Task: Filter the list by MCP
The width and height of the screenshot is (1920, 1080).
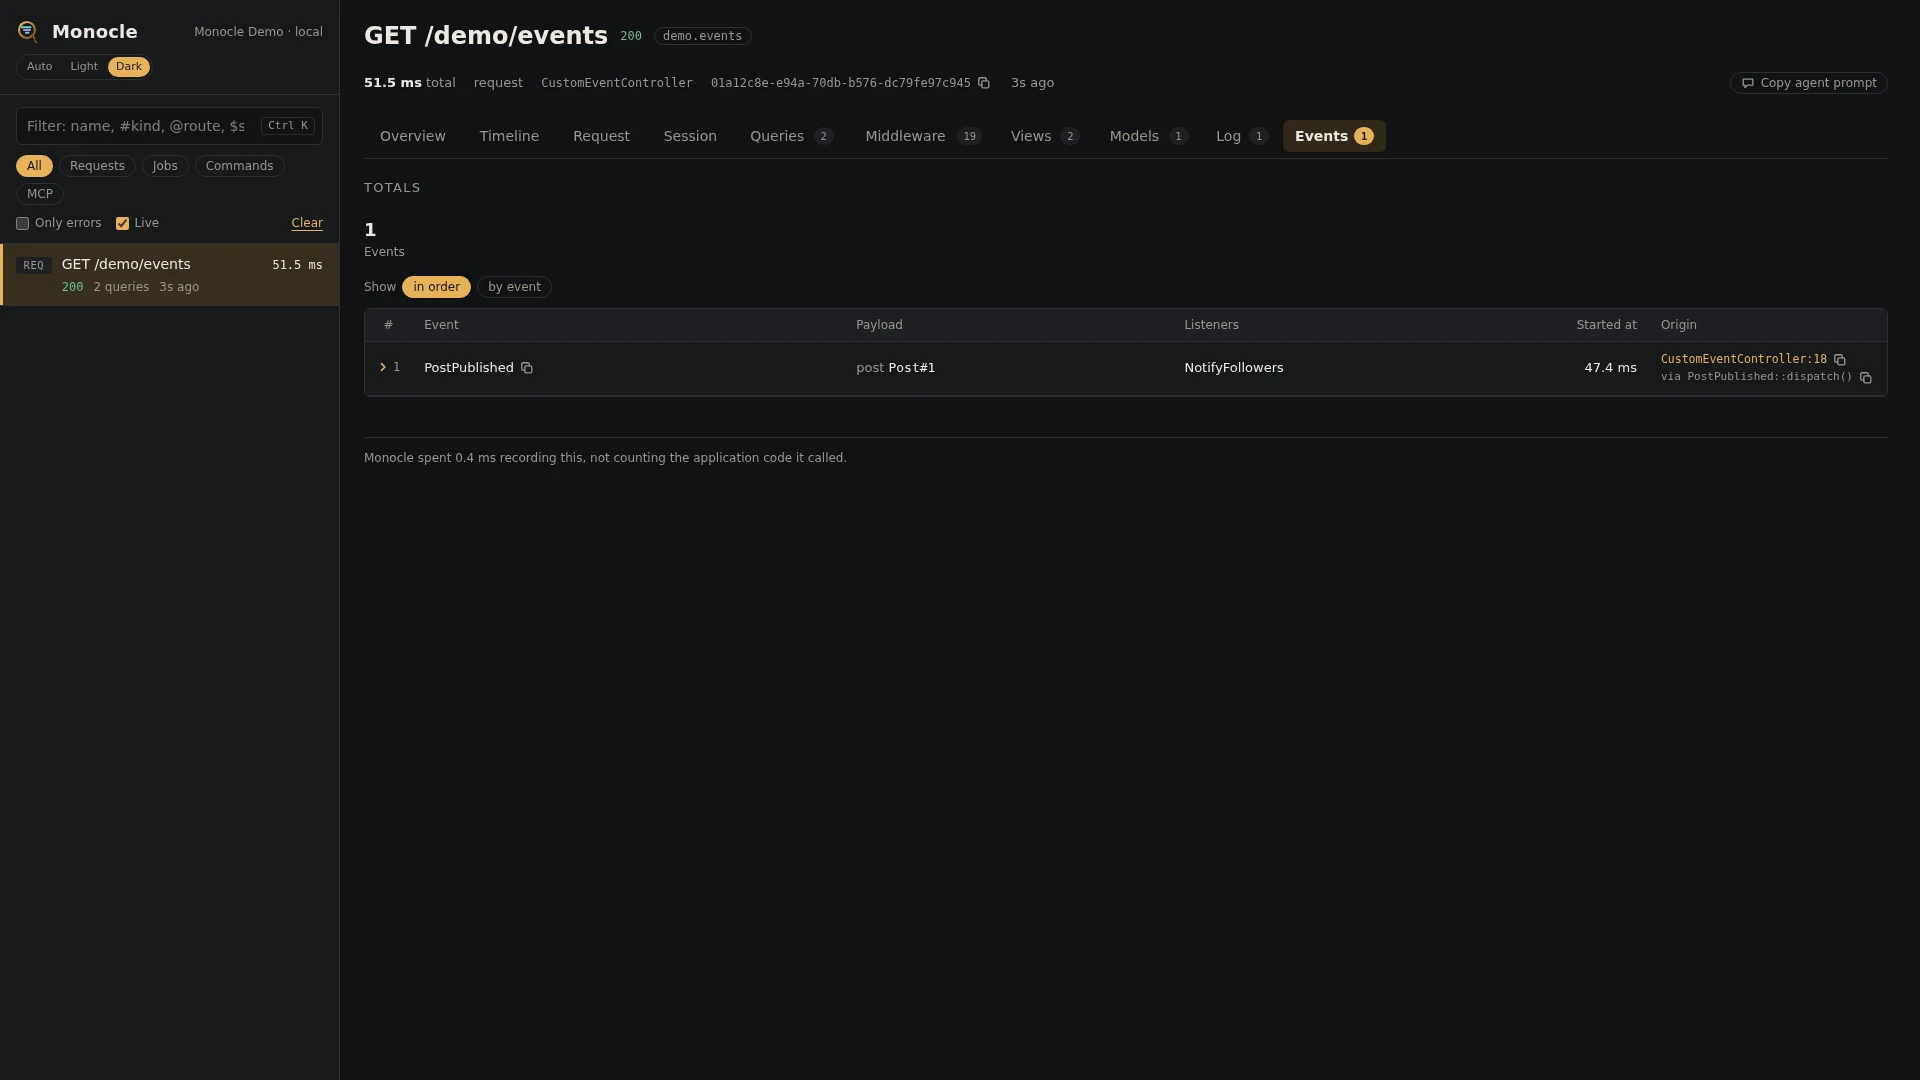Action: click(40, 194)
